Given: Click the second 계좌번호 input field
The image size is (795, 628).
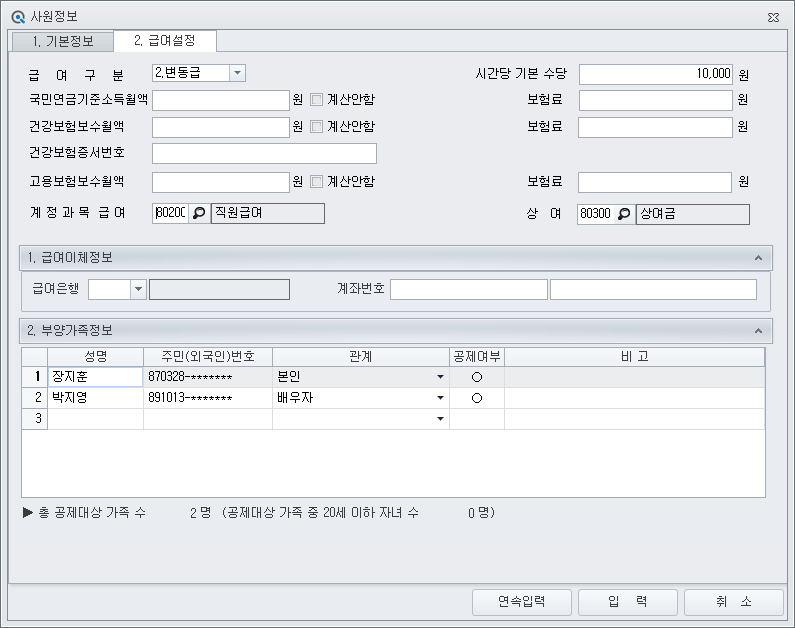Looking at the screenshot, I should coord(654,289).
